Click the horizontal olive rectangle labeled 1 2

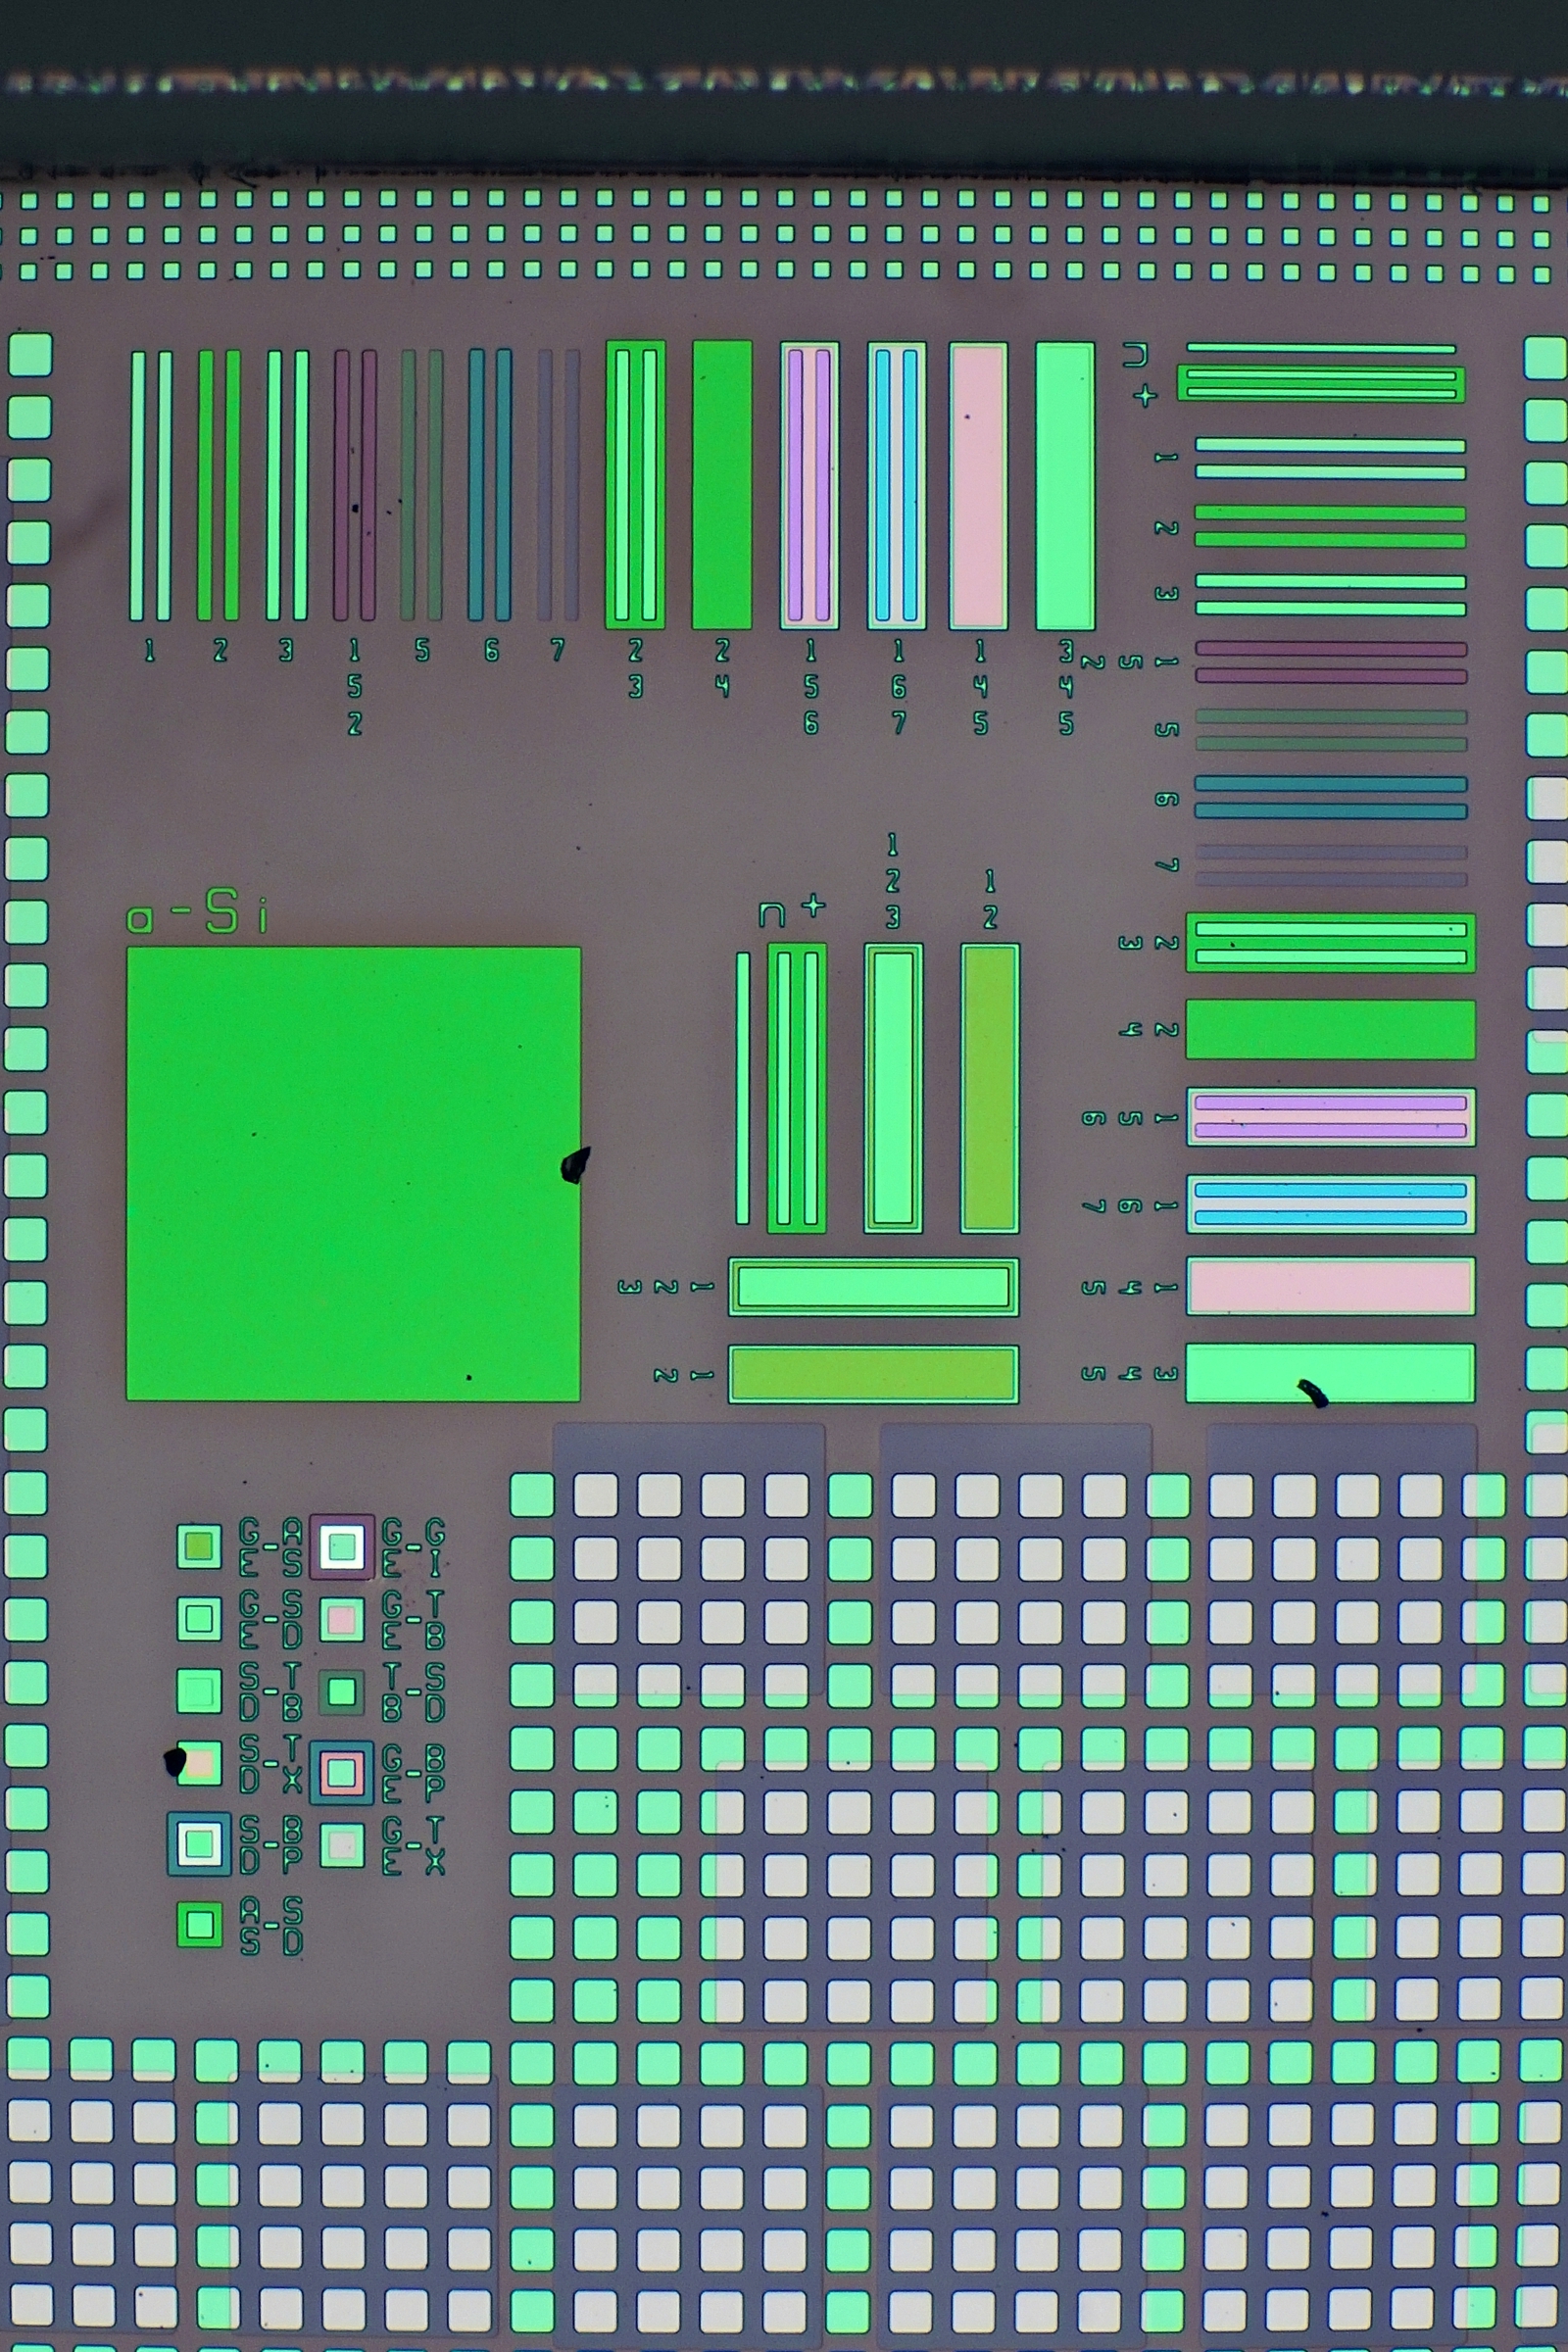(x=873, y=1374)
